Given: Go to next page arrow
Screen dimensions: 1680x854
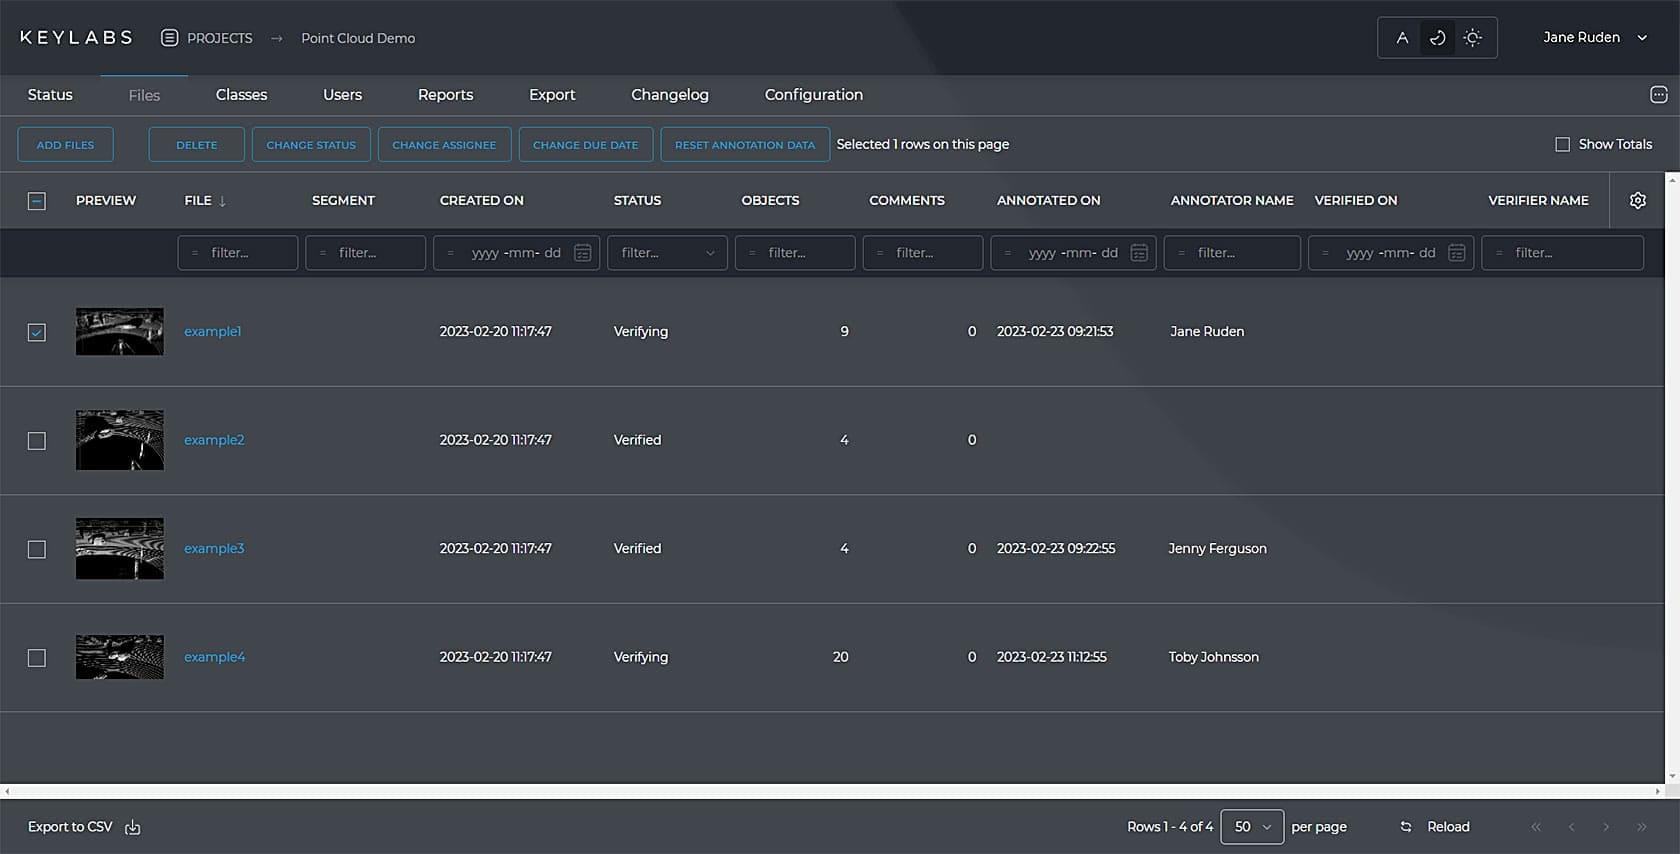Looking at the screenshot, I should pyautogui.click(x=1606, y=827).
